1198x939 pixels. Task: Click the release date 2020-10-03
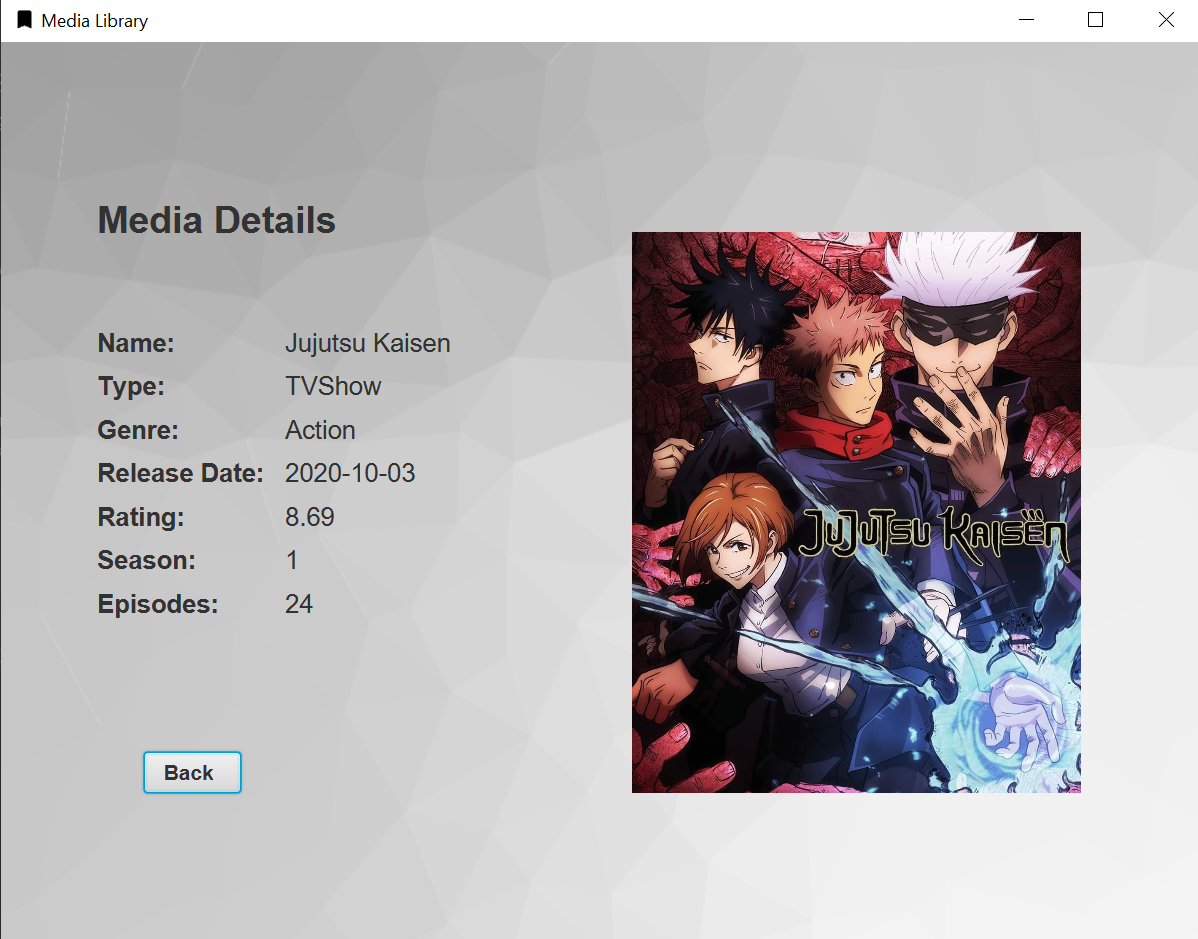(350, 473)
